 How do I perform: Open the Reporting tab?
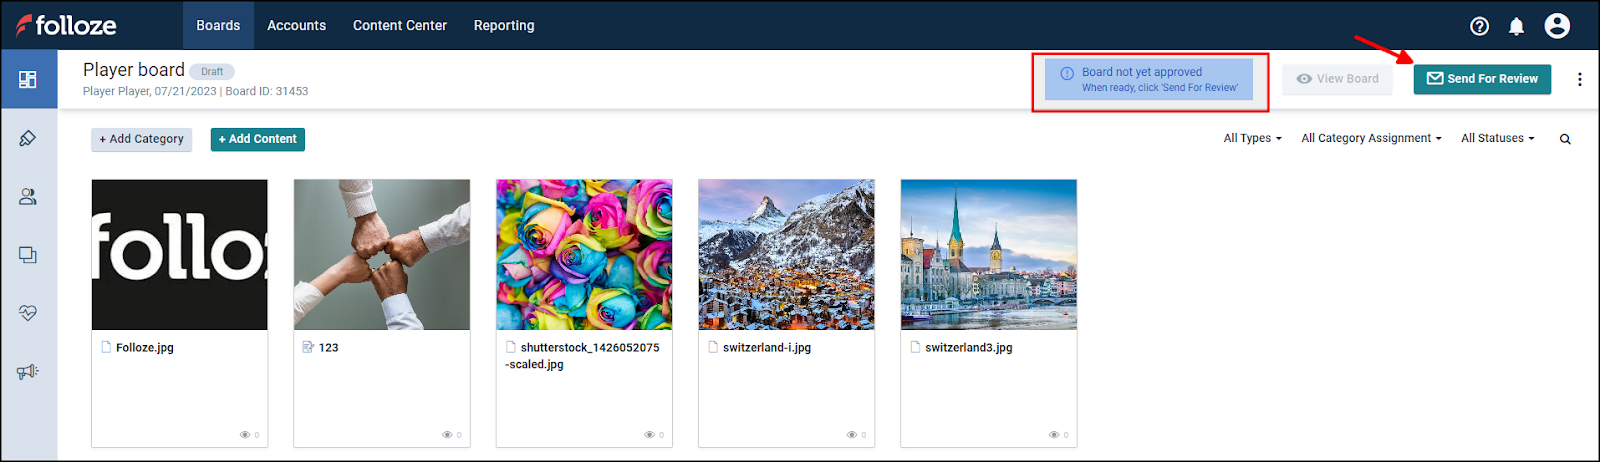504,25
